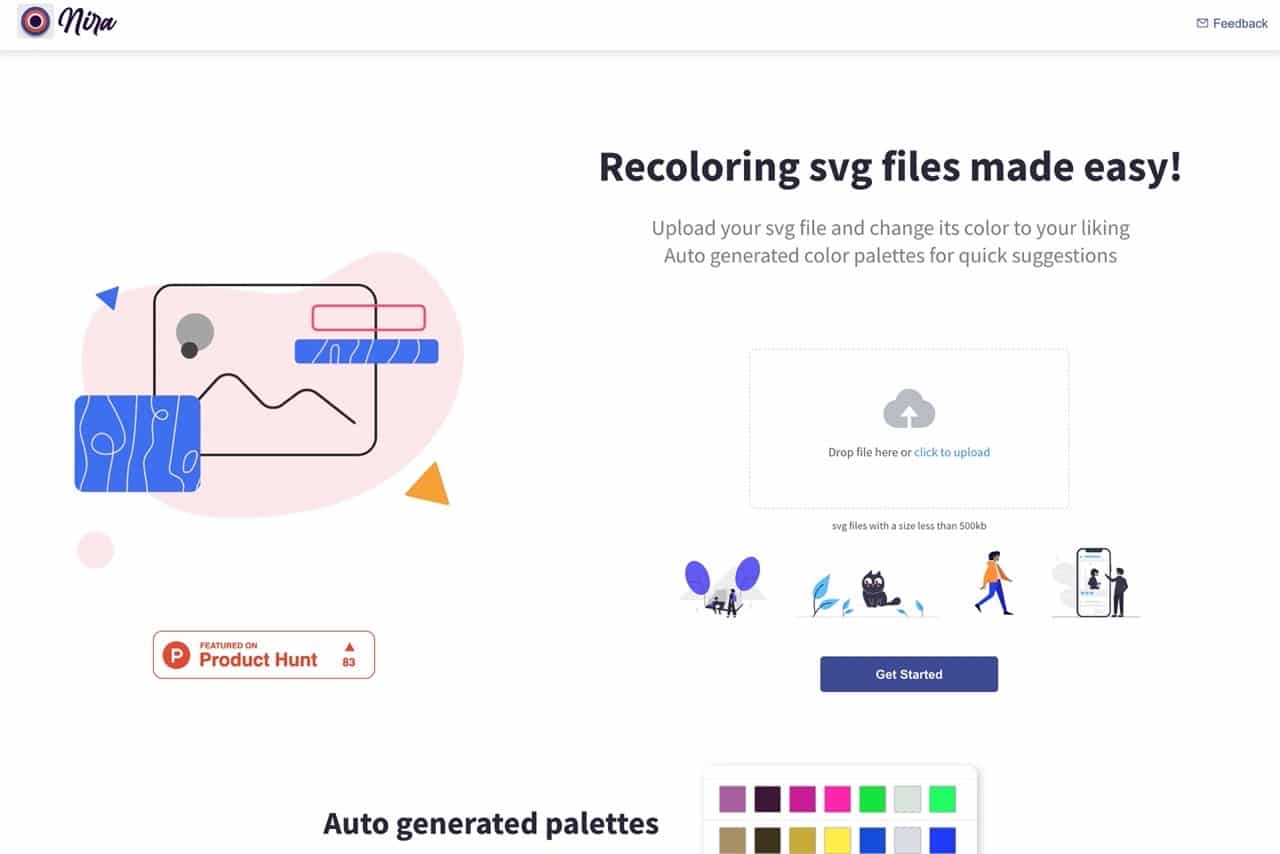Open the Feedback link
Viewport: 1280px width, 854px height.
1232,23
